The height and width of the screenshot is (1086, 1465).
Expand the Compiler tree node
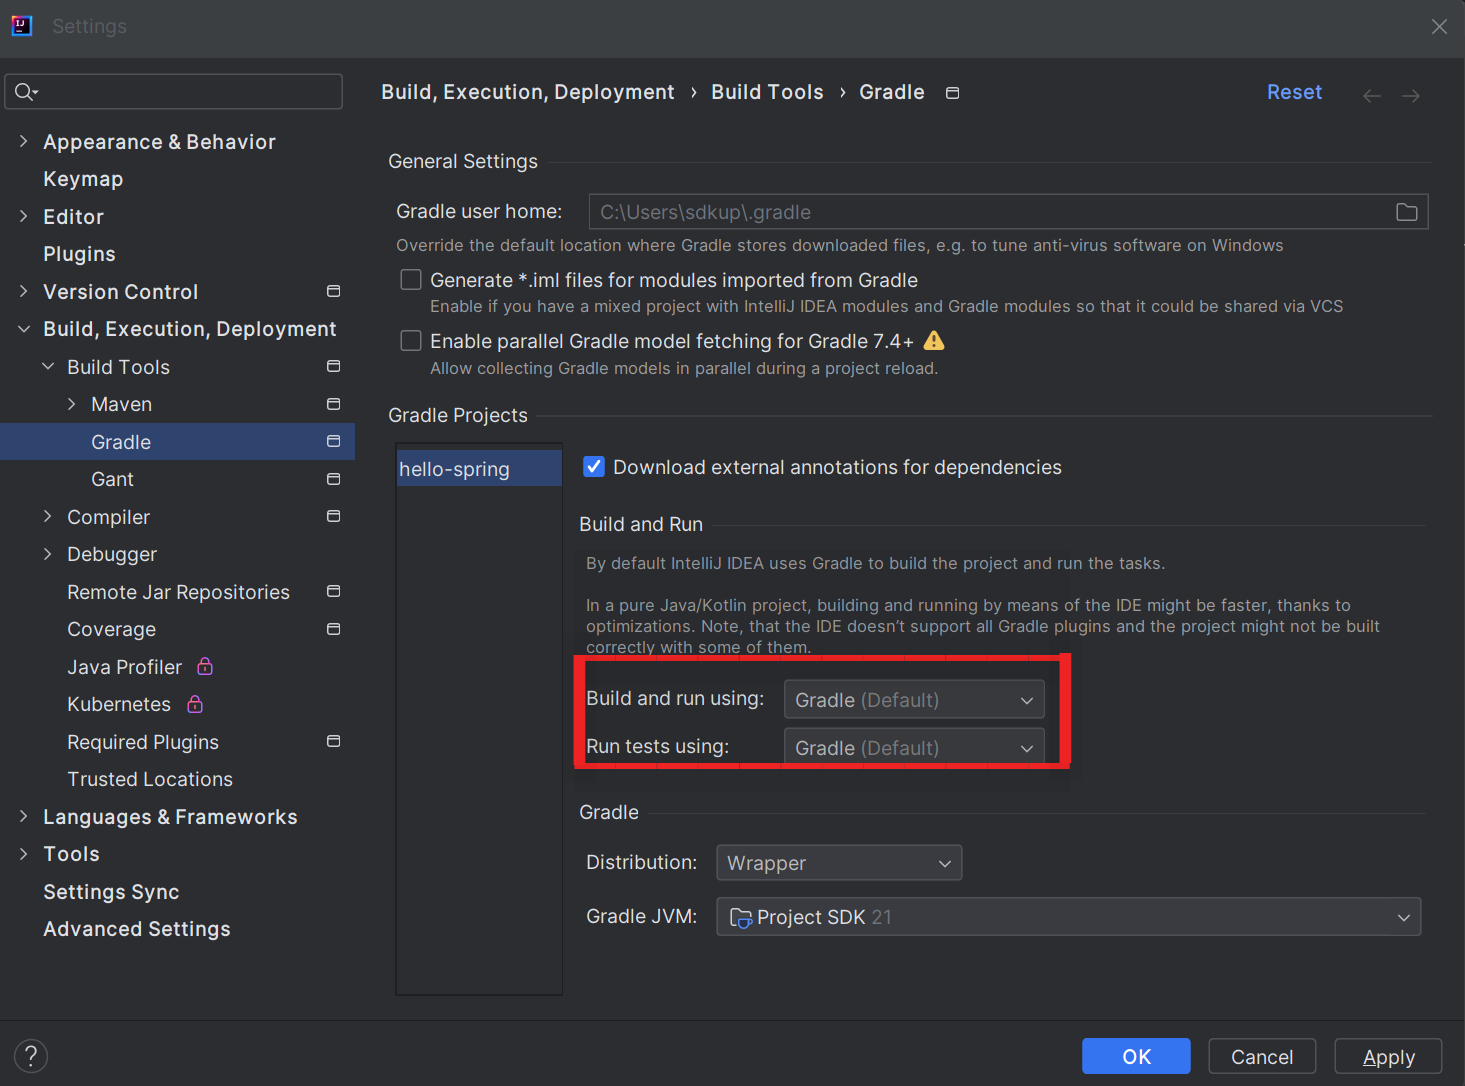(x=48, y=516)
